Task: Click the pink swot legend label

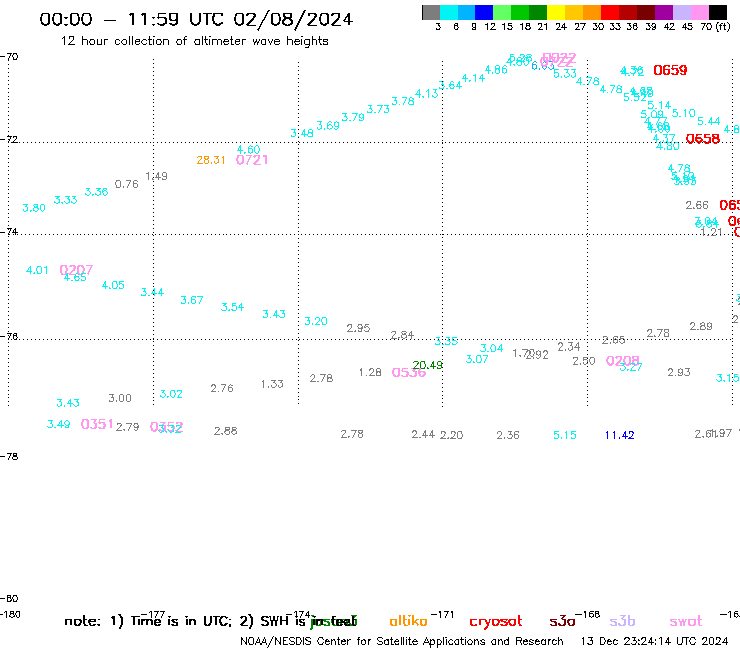Action: click(686, 621)
